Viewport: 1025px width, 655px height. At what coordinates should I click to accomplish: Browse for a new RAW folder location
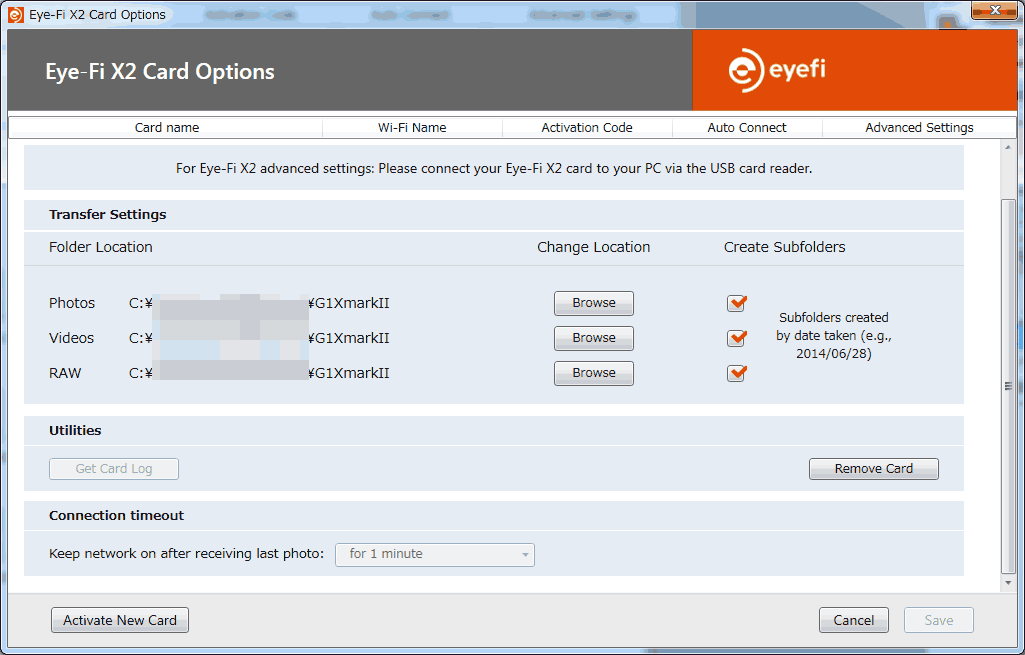(594, 373)
